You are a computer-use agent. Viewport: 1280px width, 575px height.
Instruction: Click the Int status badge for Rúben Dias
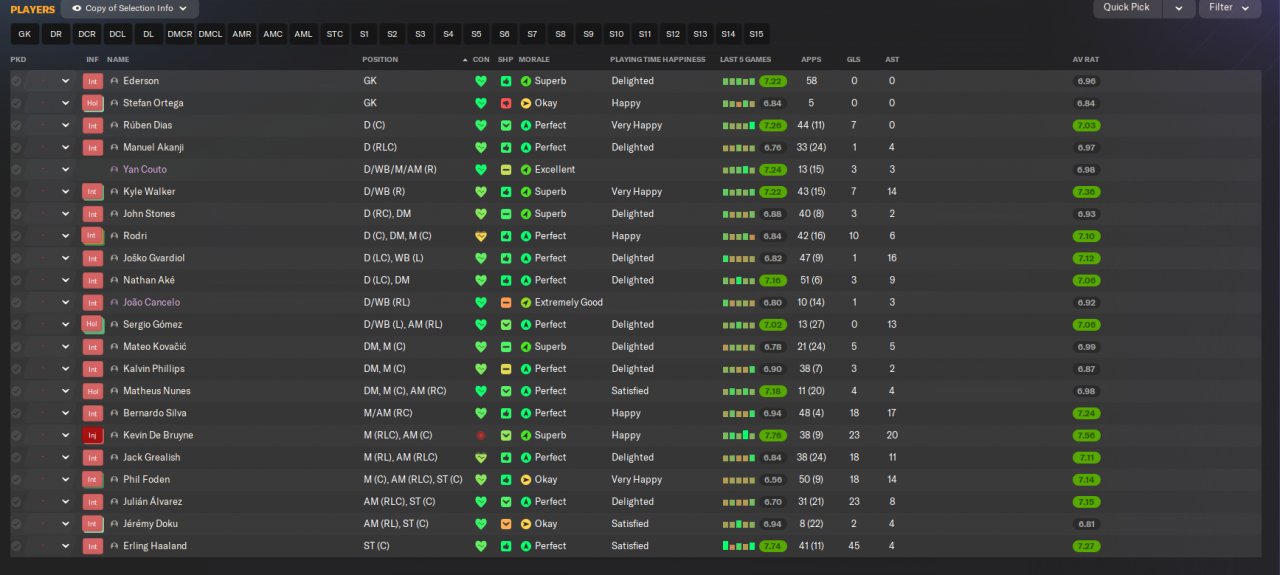click(93, 125)
